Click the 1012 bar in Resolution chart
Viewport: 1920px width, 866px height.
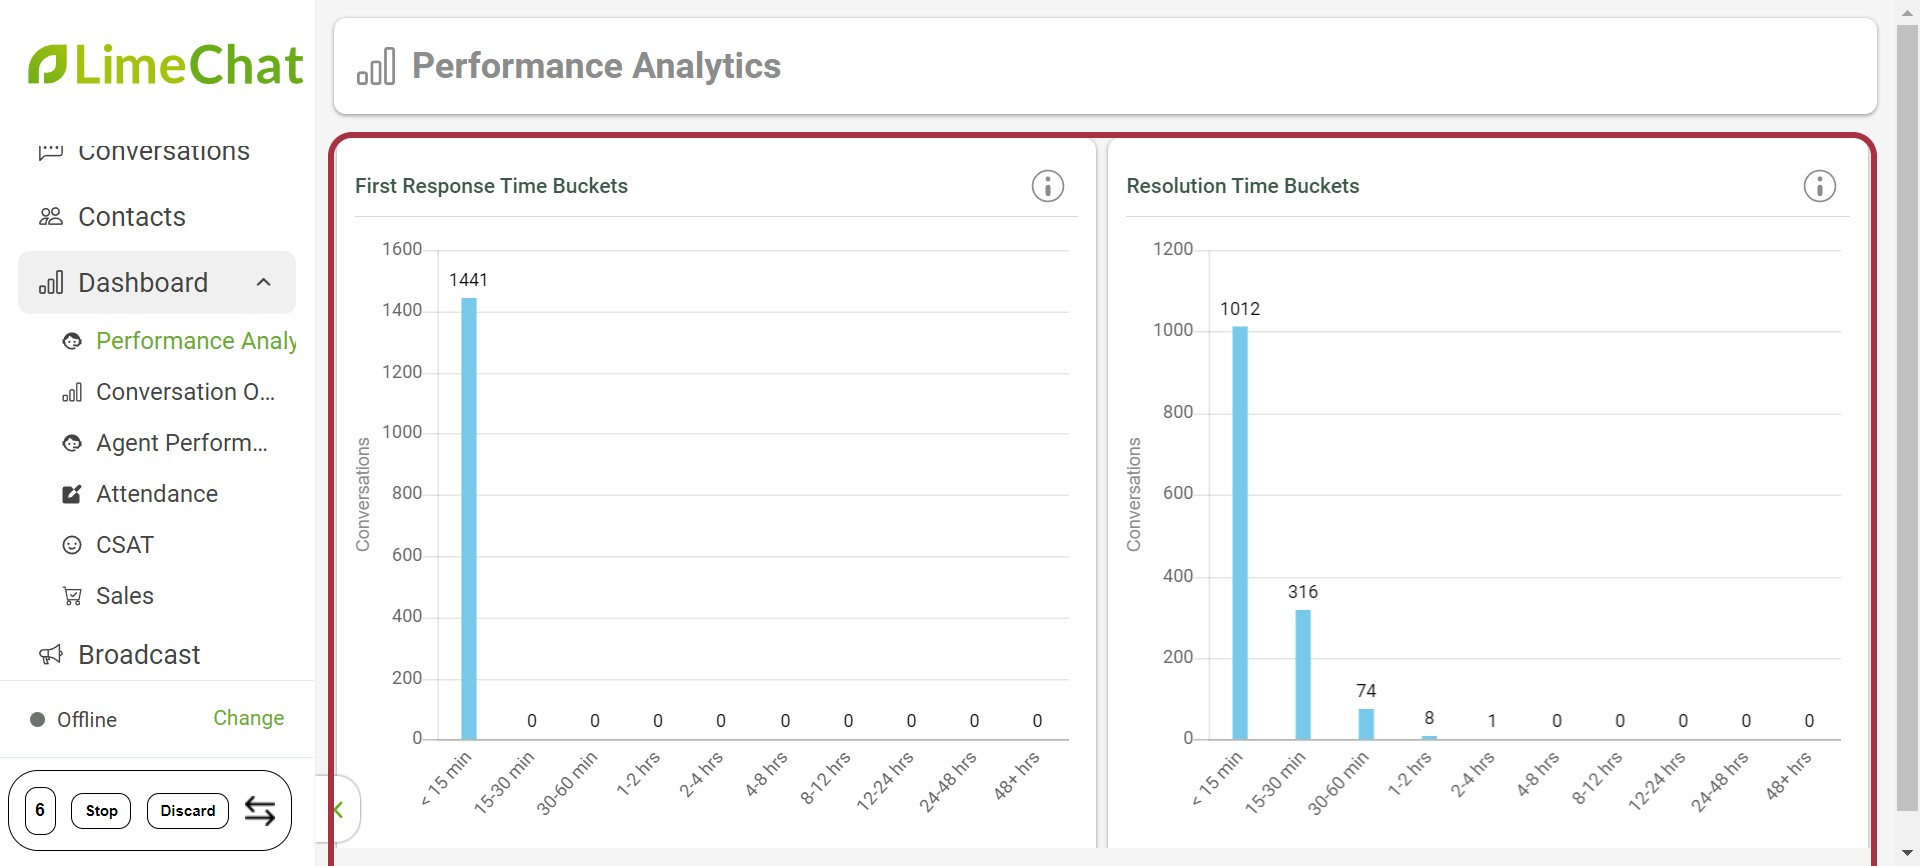1240,533
